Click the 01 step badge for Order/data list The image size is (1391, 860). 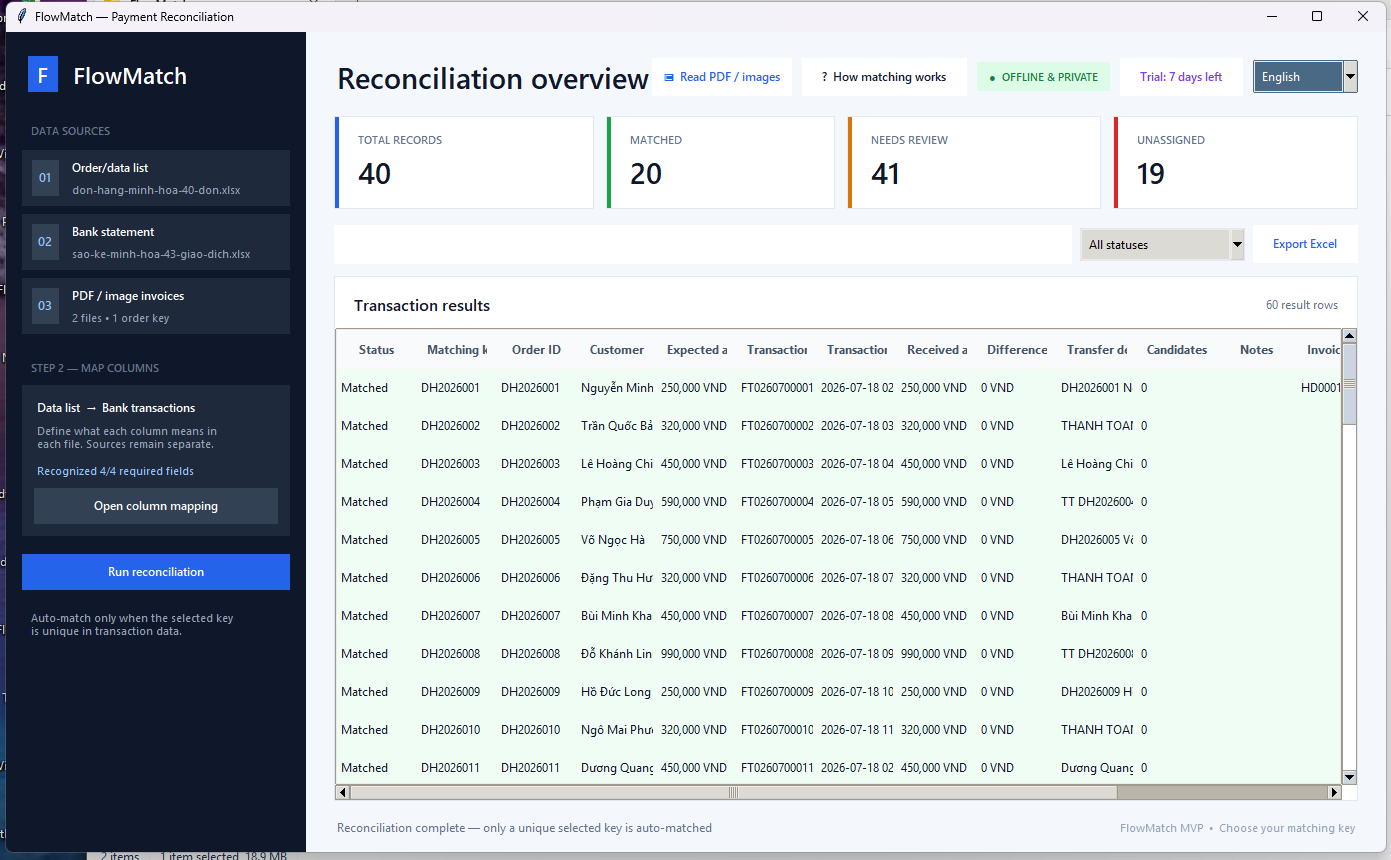[45, 178]
